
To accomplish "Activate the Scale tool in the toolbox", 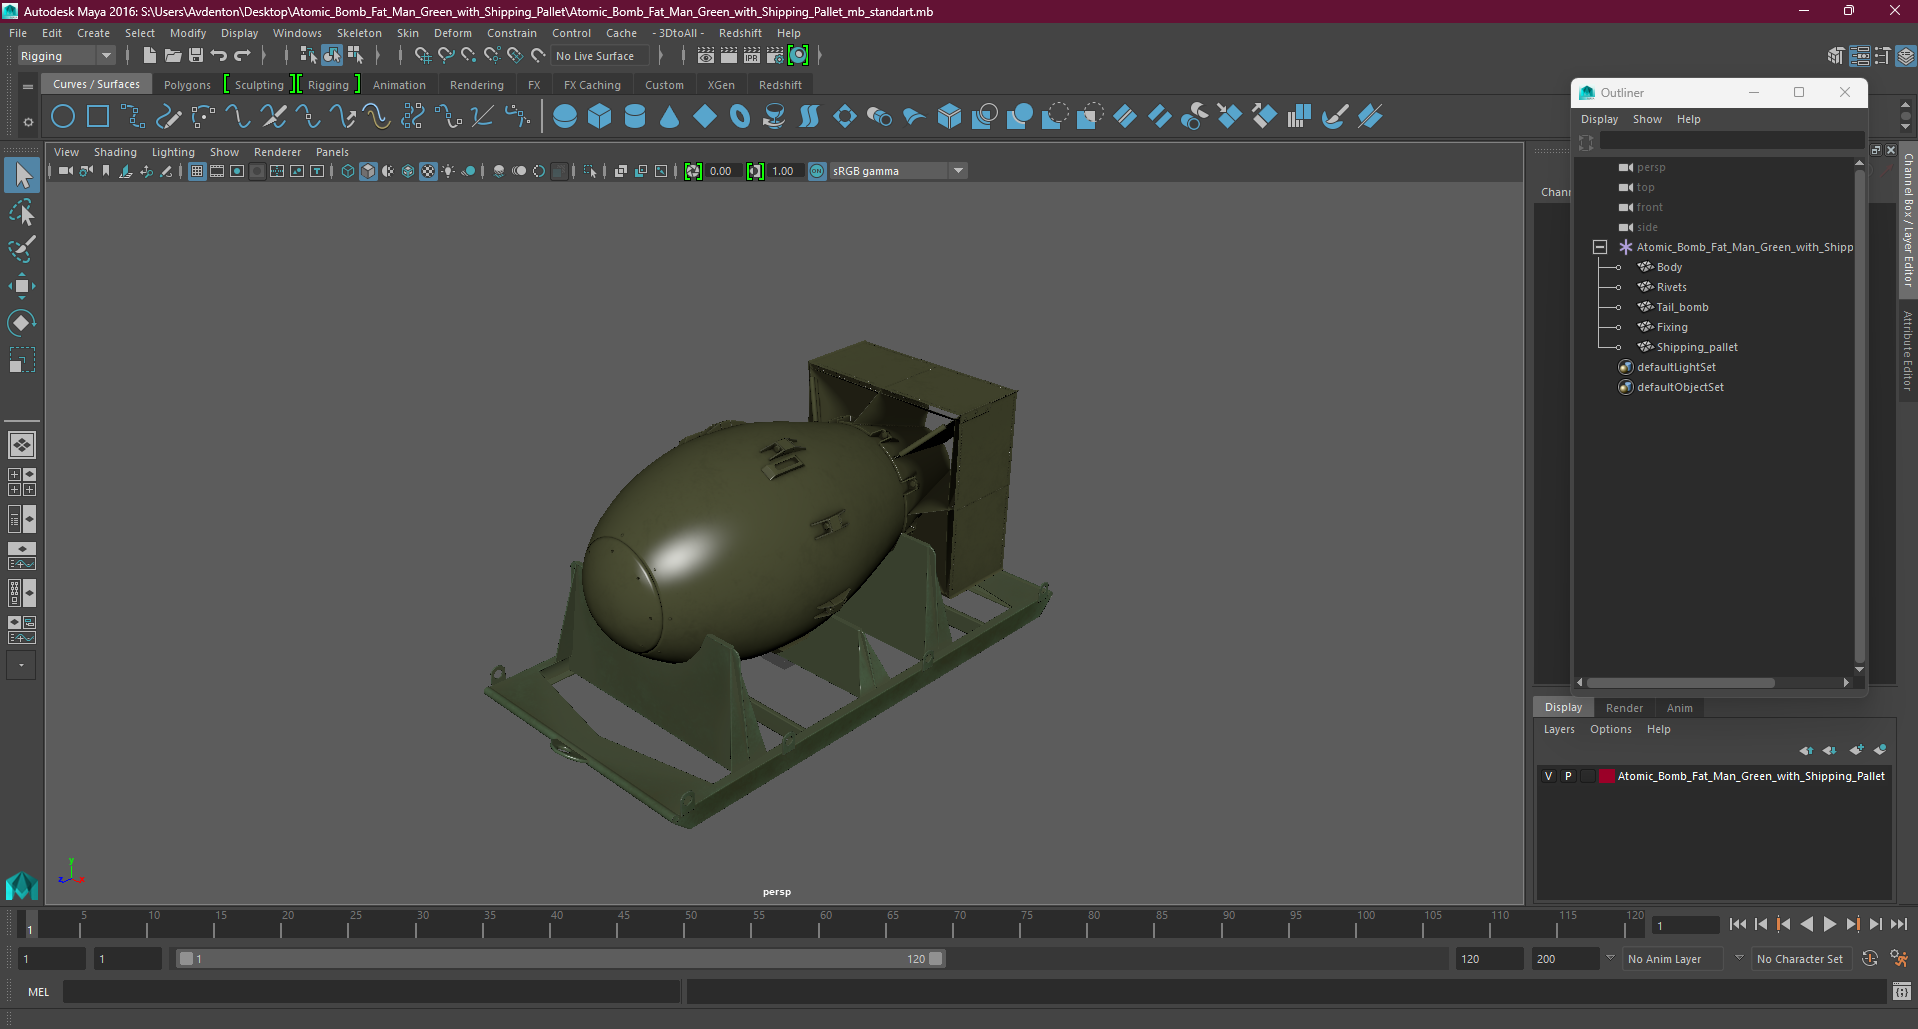I will point(22,360).
